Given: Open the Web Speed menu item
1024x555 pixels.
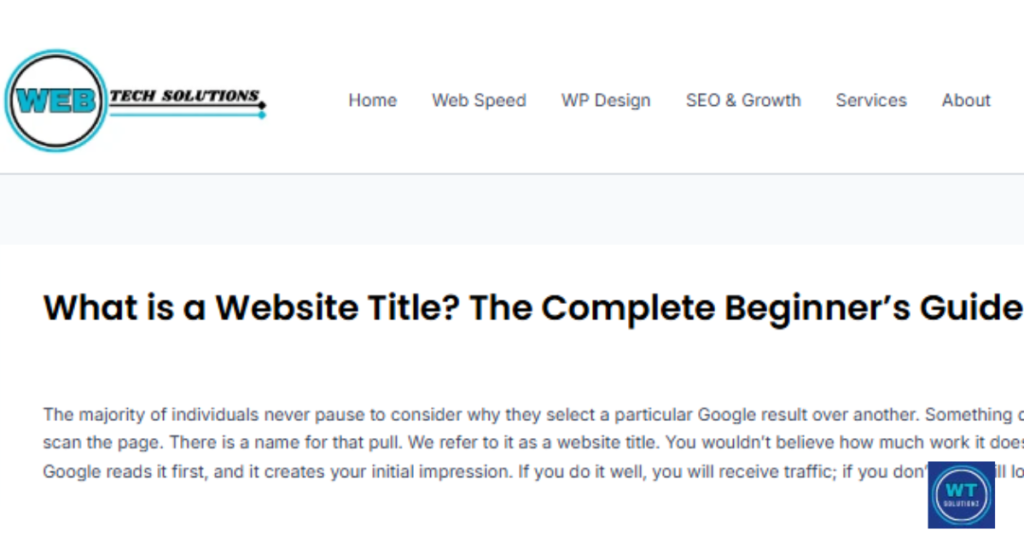Looking at the screenshot, I should pos(479,100).
